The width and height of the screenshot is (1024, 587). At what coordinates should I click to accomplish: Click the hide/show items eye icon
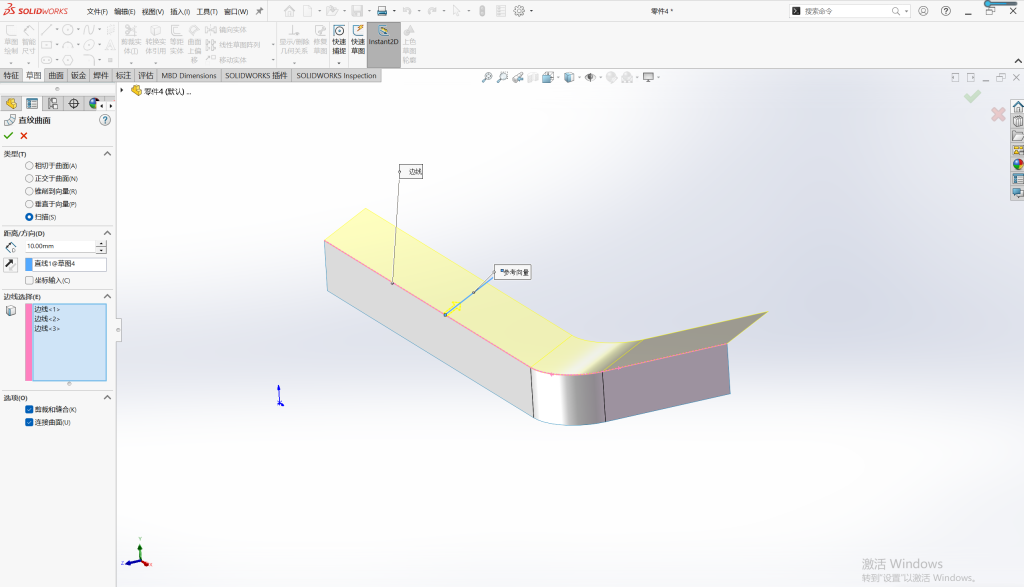pyautogui.click(x=590, y=77)
